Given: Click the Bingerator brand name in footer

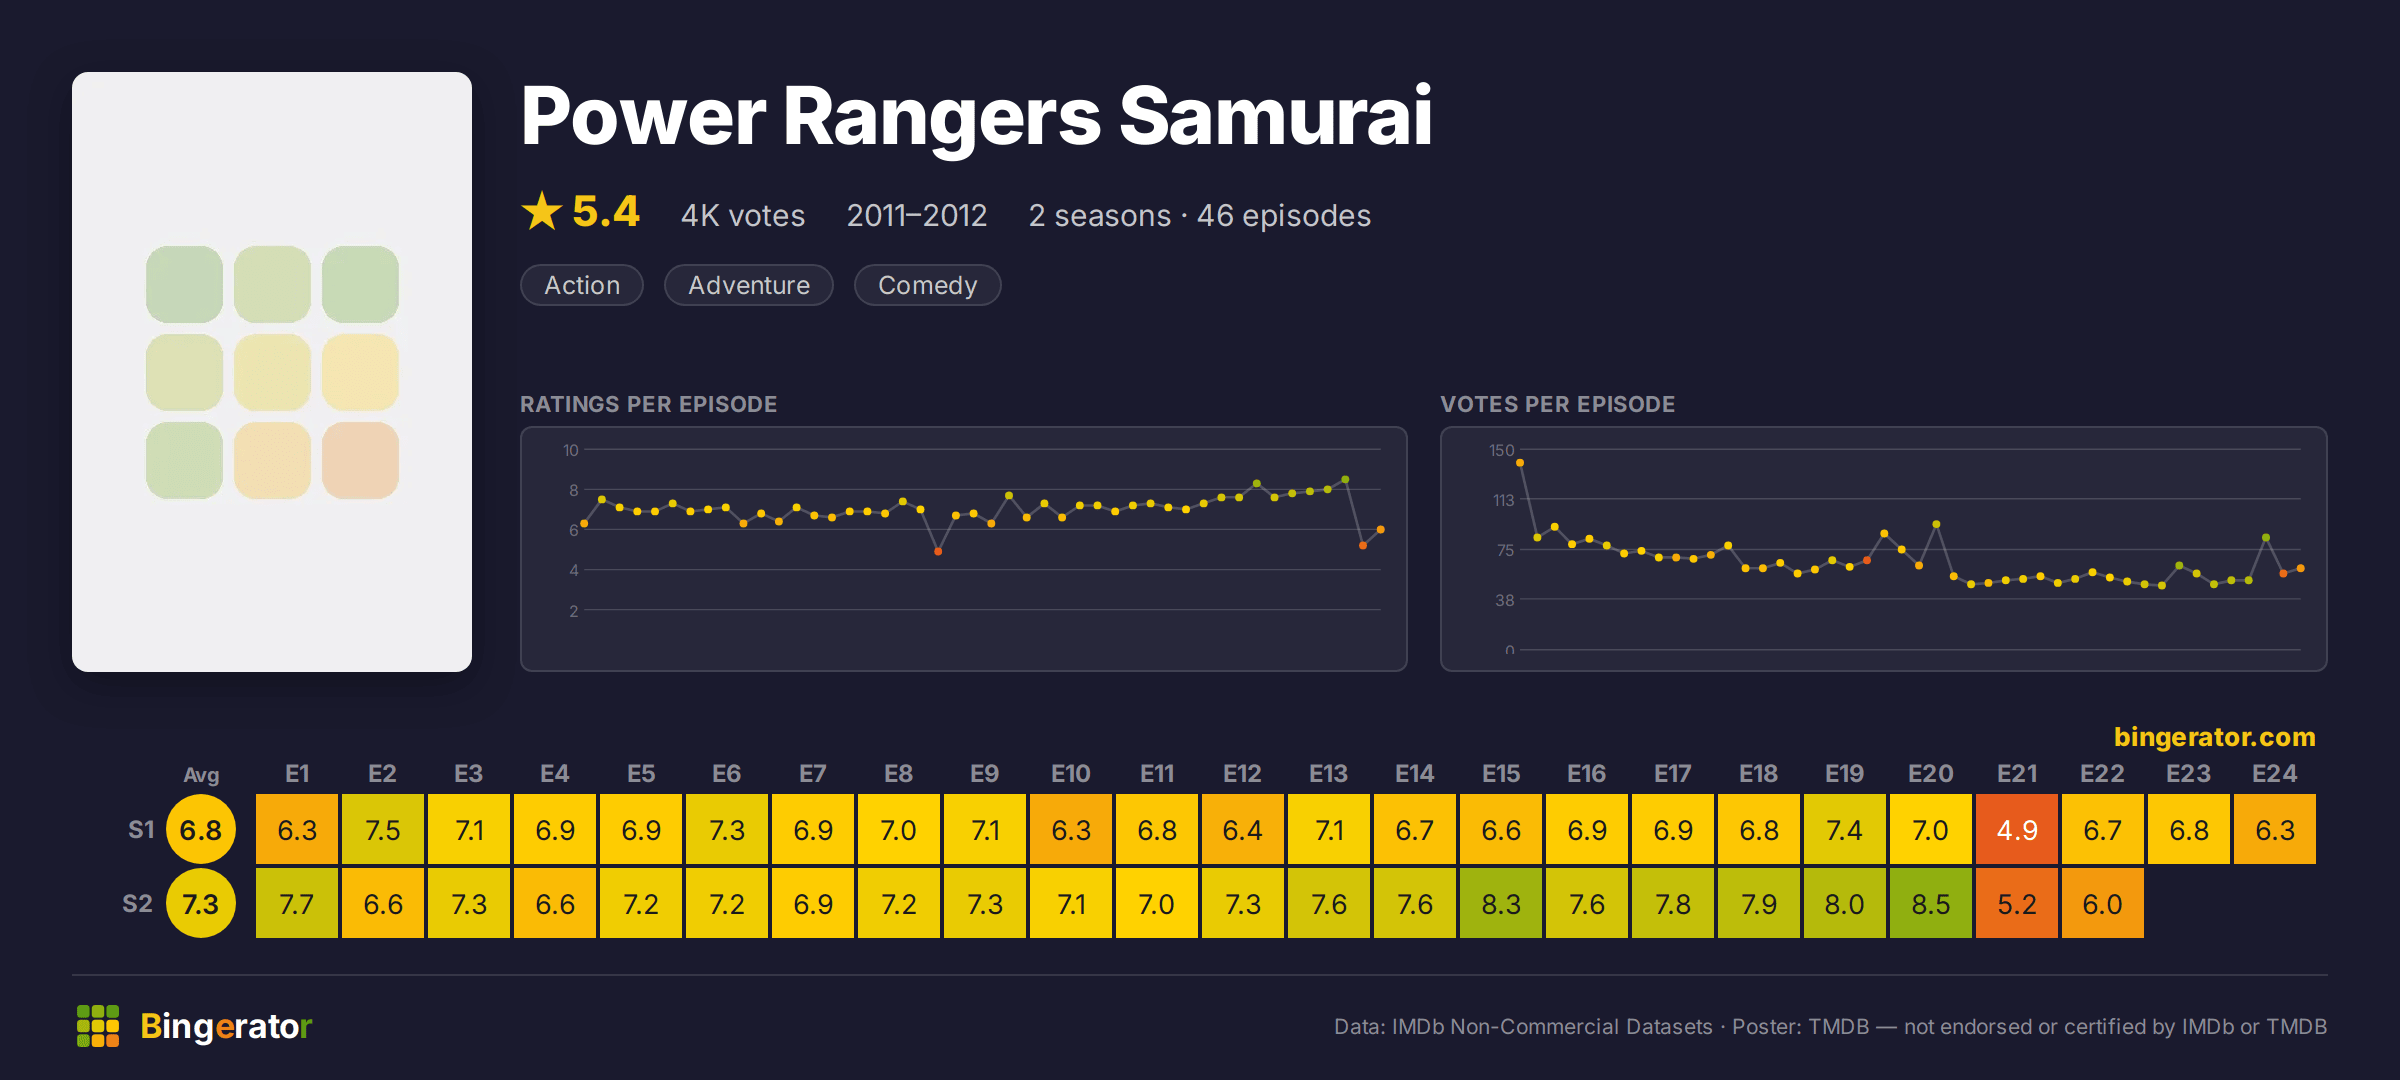Looking at the screenshot, I should [226, 1026].
